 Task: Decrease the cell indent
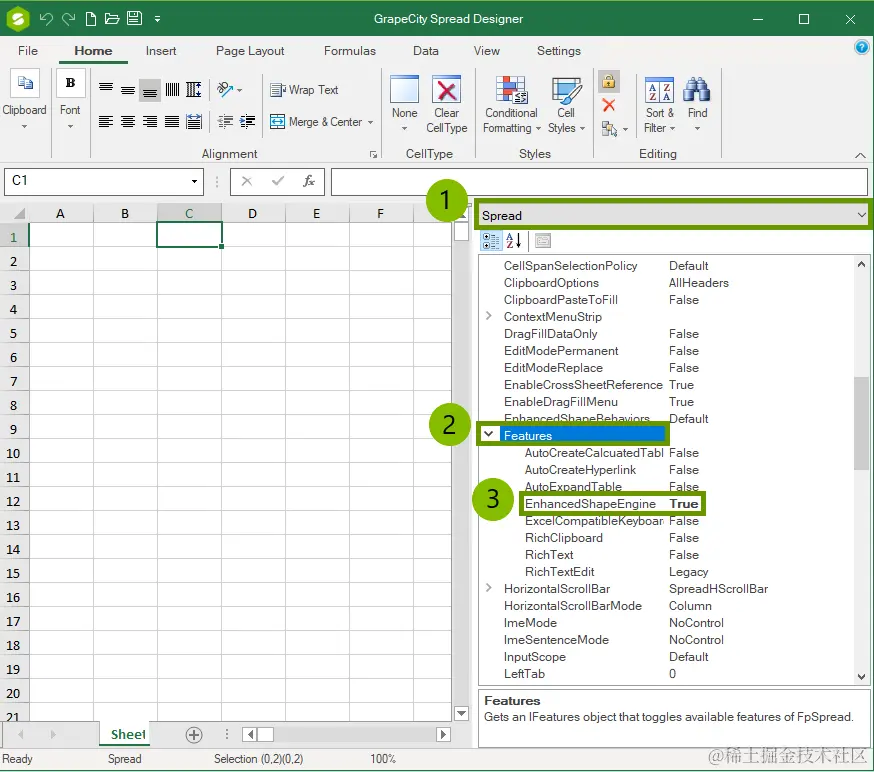point(225,122)
